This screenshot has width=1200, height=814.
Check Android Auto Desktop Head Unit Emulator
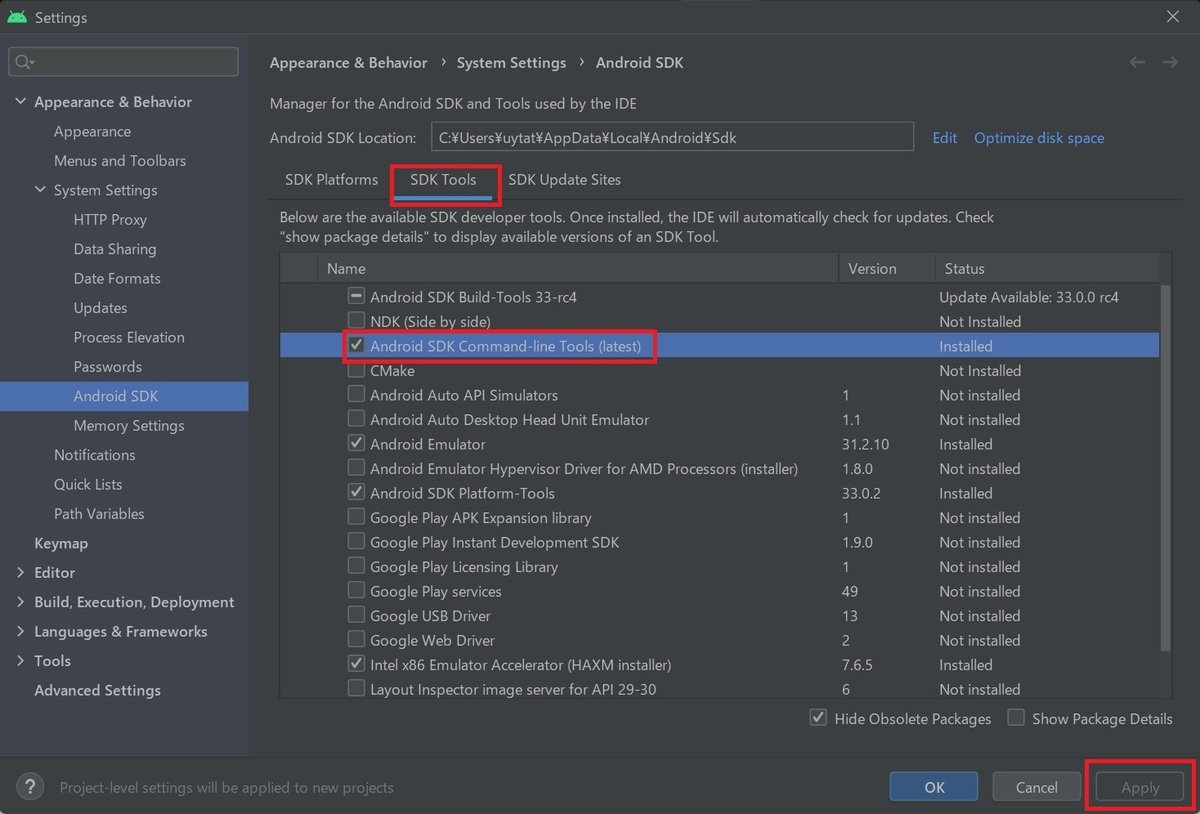[356, 419]
